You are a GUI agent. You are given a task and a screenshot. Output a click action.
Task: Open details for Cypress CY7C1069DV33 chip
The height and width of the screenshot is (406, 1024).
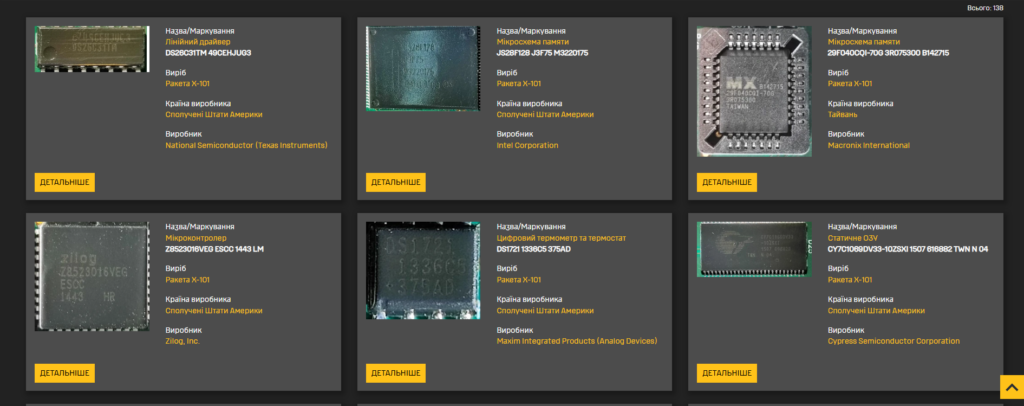pyautogui.click(x=727, y=373)
